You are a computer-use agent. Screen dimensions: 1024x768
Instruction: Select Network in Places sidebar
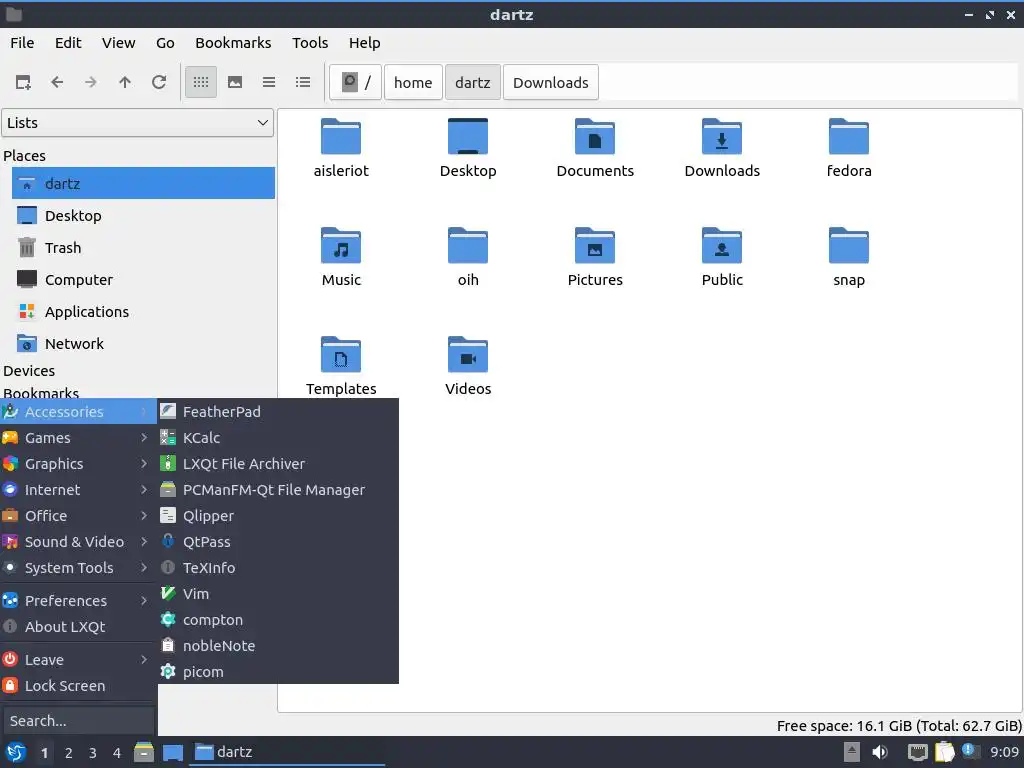coord(143,344)
